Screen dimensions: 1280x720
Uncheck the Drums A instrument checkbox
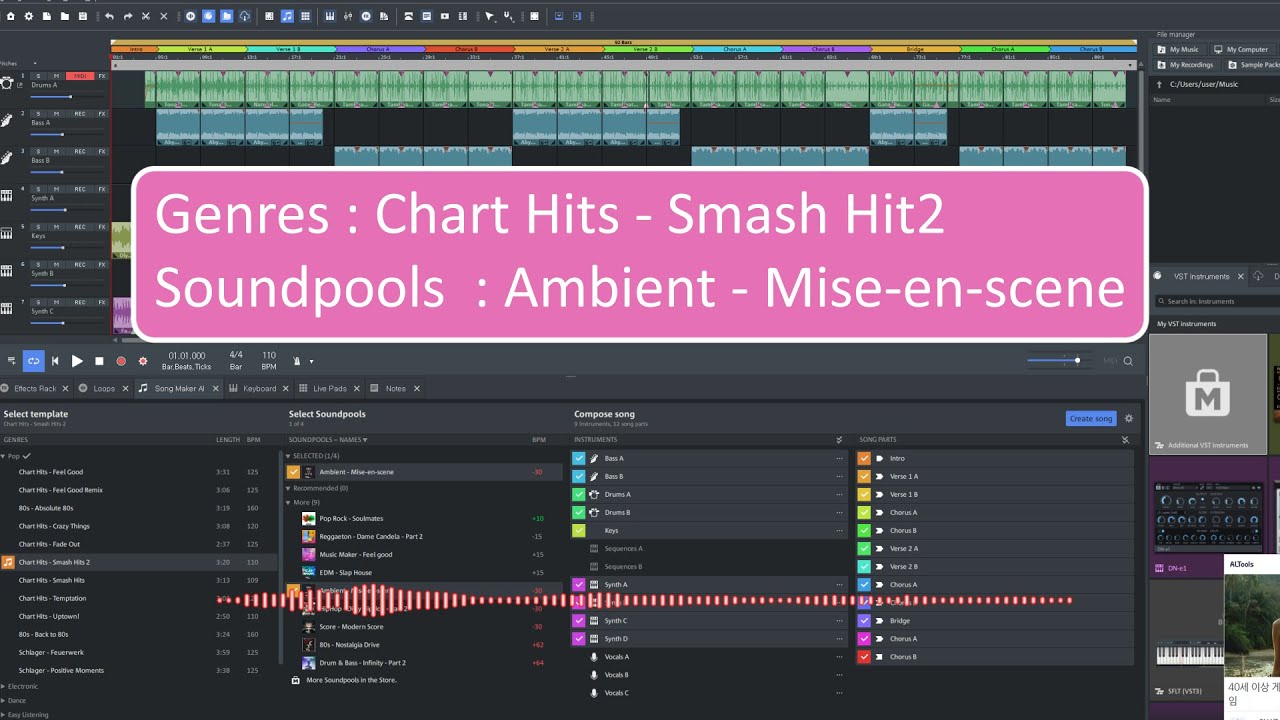(x=579, y=494)
